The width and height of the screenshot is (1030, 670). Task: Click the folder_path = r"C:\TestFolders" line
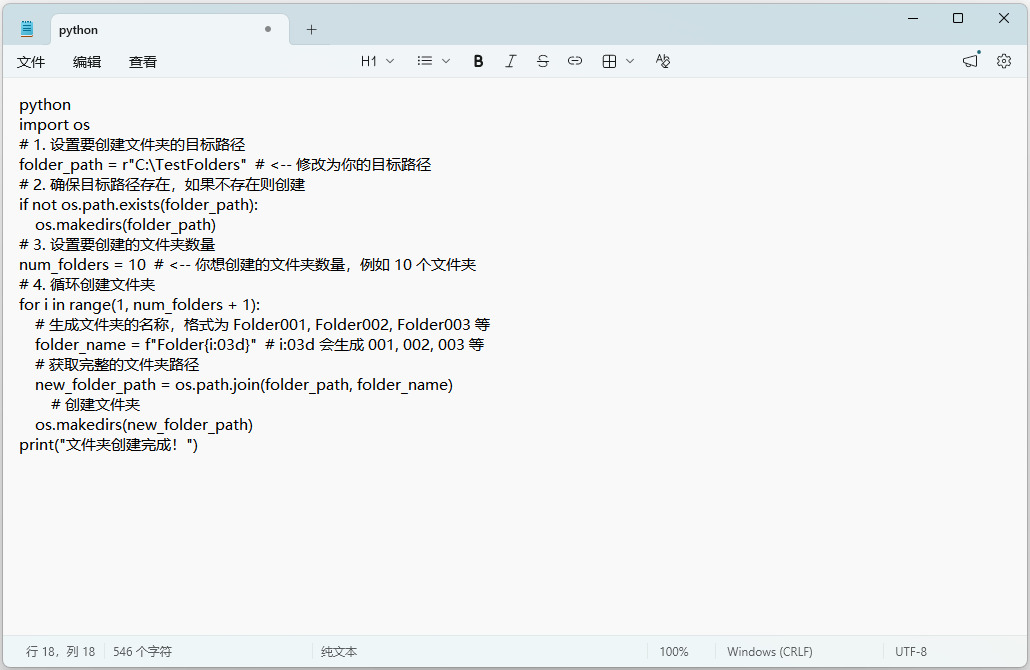[225, 165]
